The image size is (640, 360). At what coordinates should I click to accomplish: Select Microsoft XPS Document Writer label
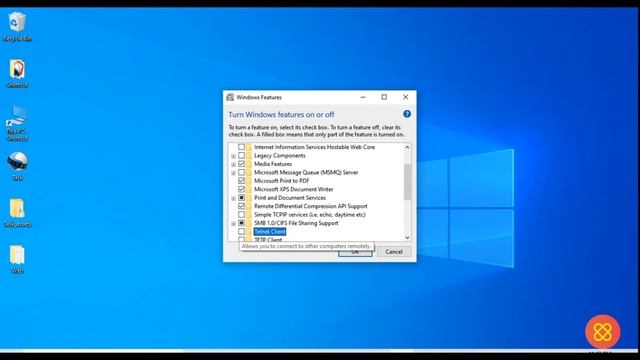[x=293, y=189]
